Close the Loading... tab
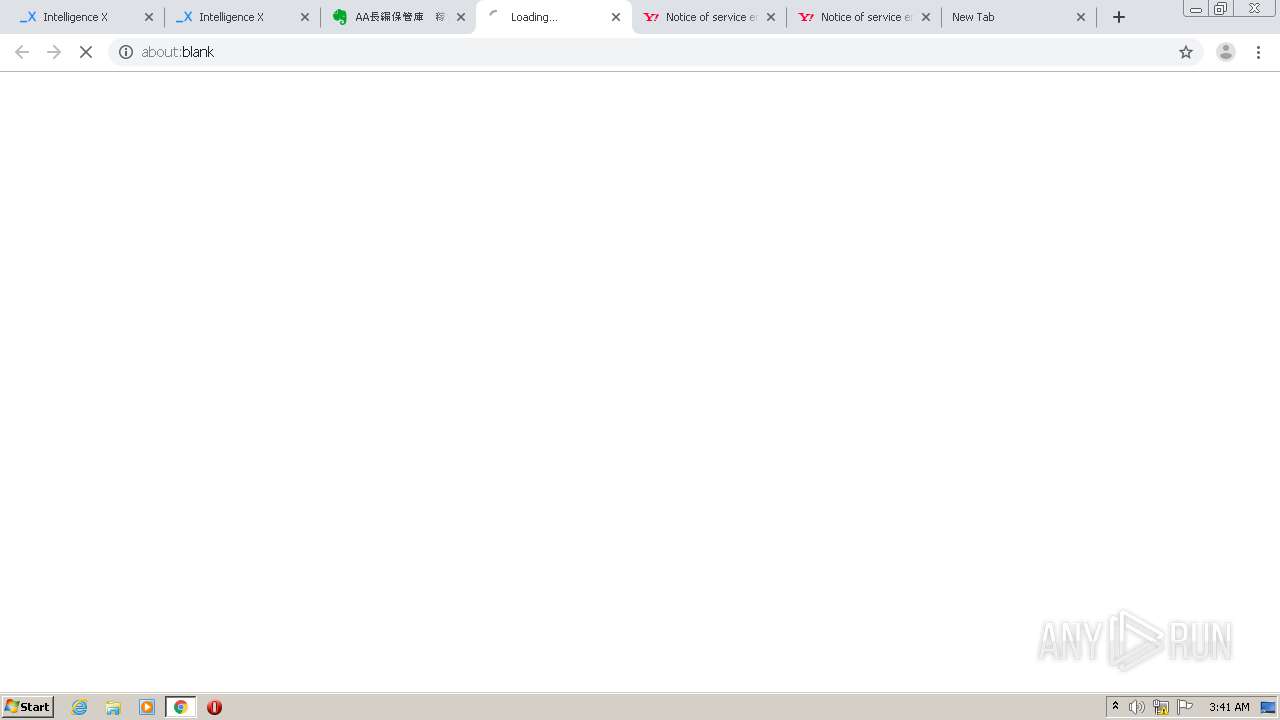The image size is (1280, 720). tap(616, 17)
